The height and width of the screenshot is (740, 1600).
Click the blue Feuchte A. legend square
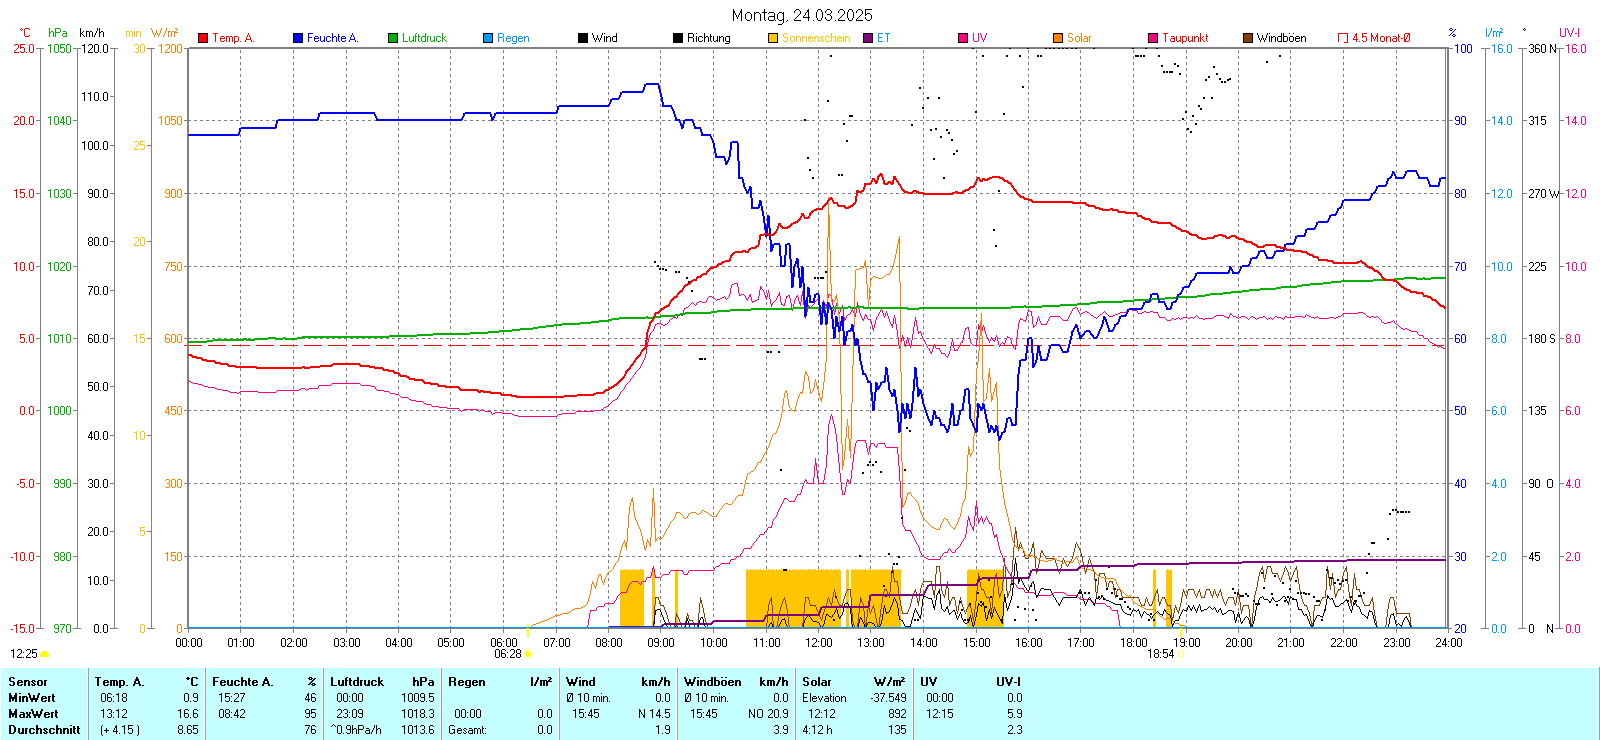pos(298,38)
